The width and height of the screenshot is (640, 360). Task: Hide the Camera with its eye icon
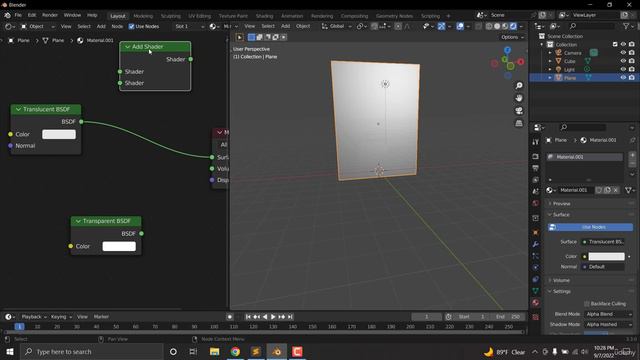[x=623, y=53]
